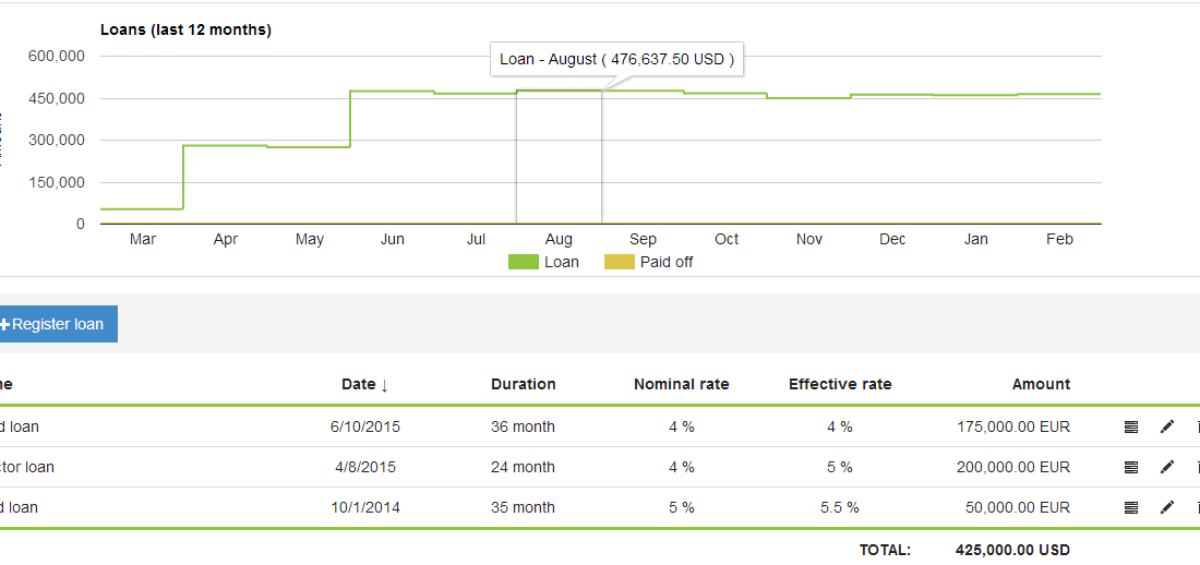Viewport: 1200px width, 565px height.
Task: Open details list icon for 175,000.00 EUR loan
Action: [1131, 427]
